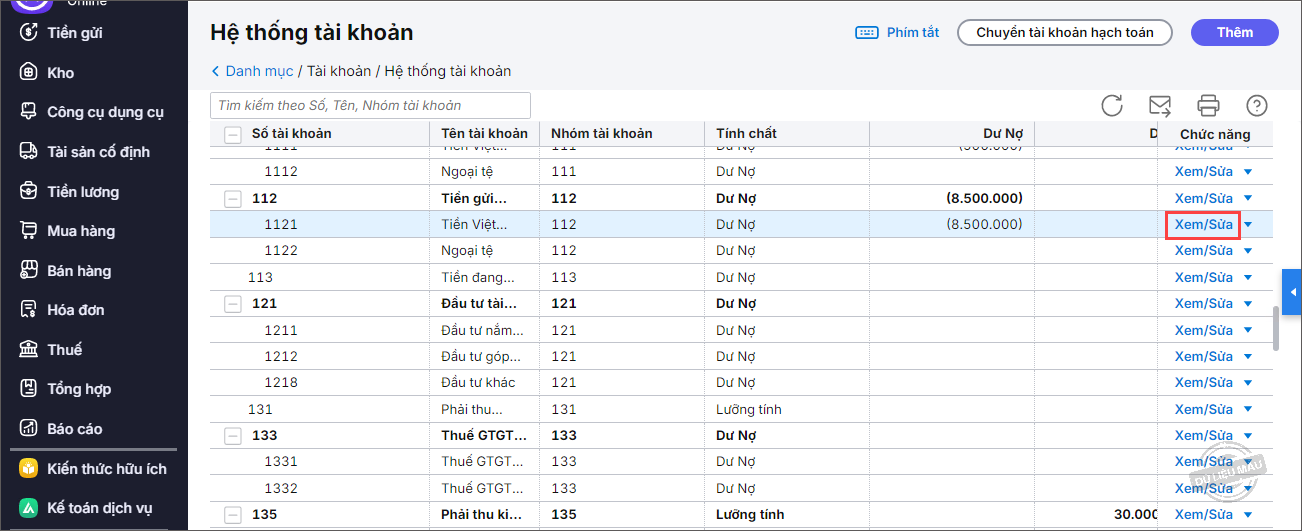Collapse account group 112 in the tree
The width and height of the screenshot is (1302, 531).
tap(233, 198)
